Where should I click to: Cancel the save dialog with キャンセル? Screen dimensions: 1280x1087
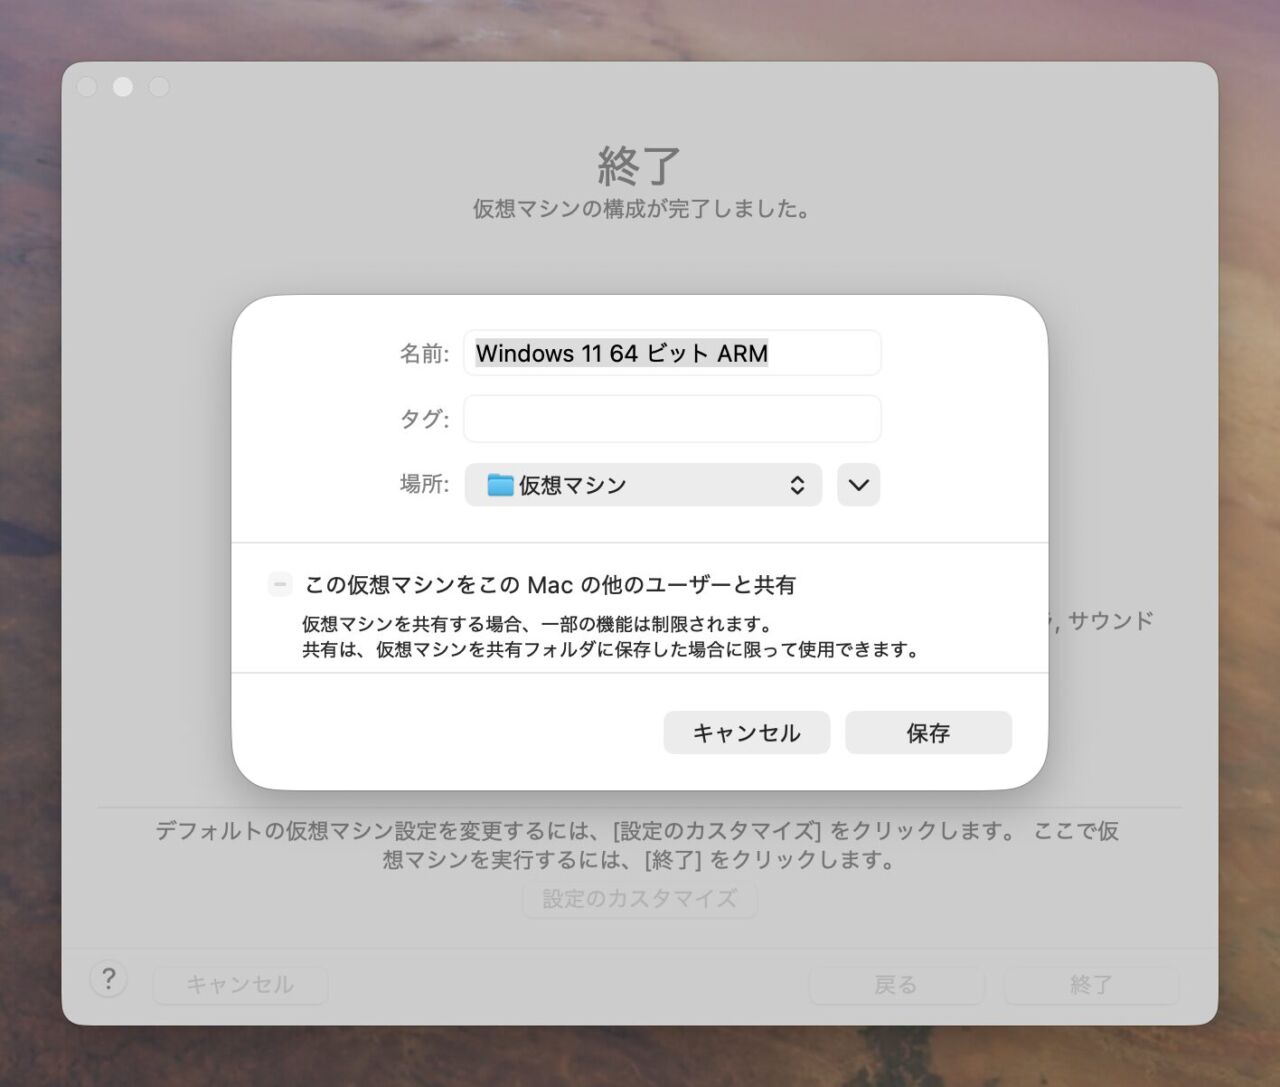pos(746,733)
